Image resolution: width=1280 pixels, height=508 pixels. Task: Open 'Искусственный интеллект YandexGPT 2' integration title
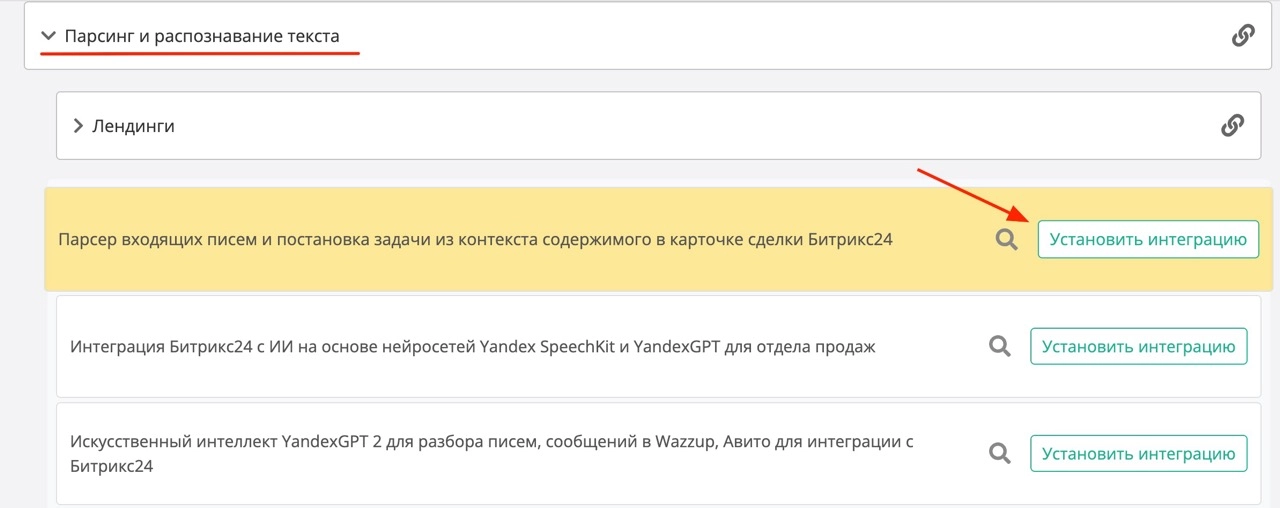(x=300, y=441)
